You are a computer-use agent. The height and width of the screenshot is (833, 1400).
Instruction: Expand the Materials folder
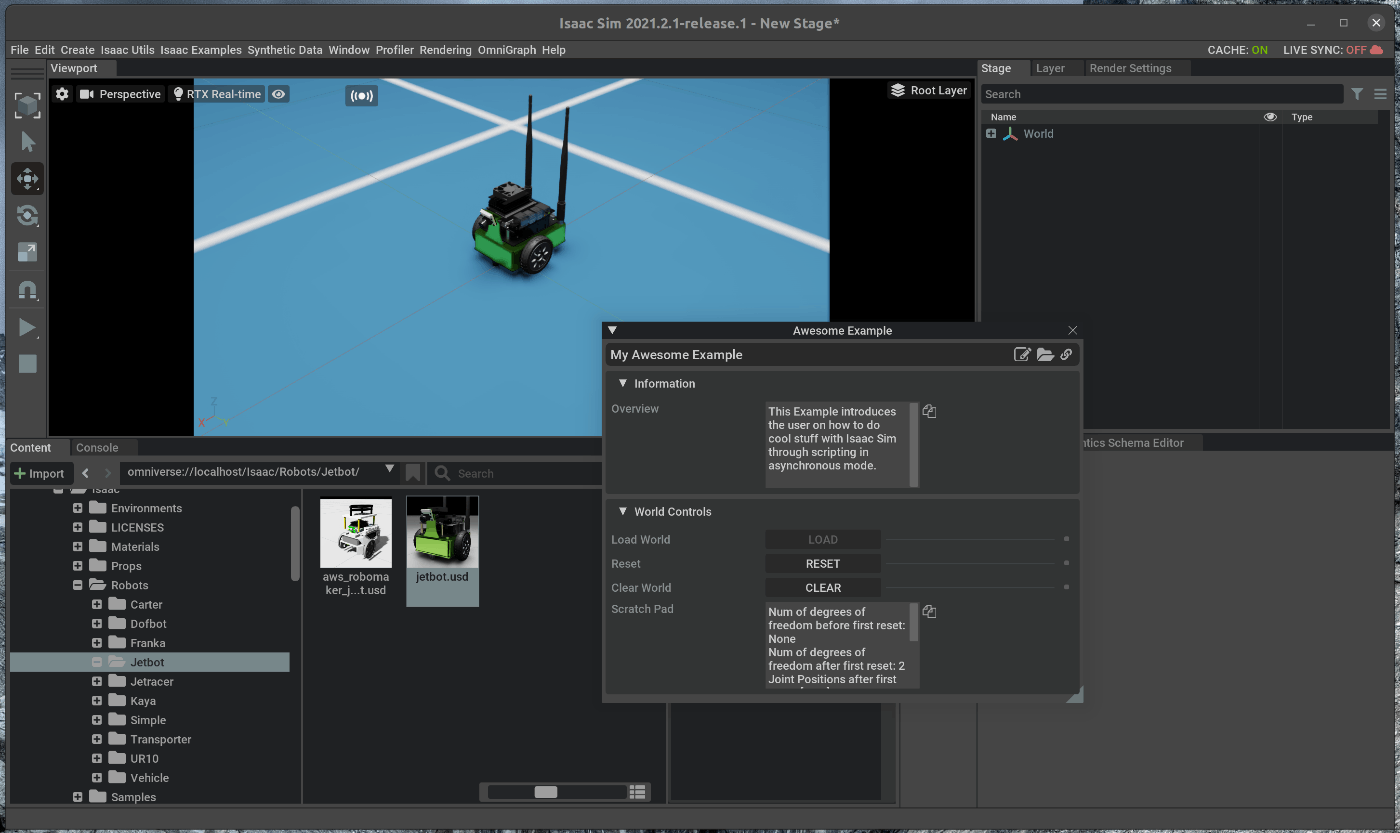tap(78, 547)
